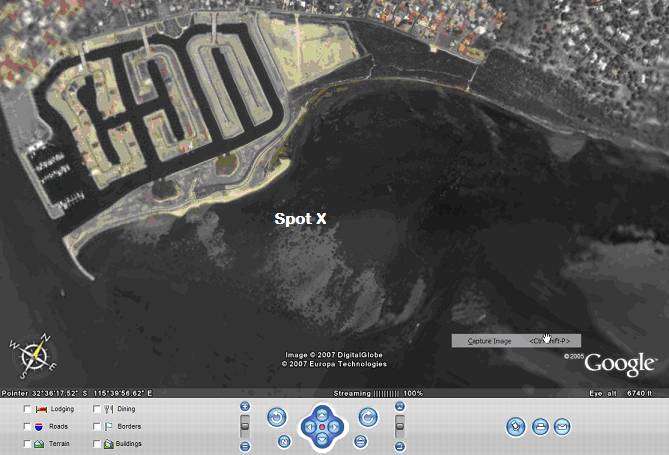669x455 pixels.
Task: Reset north with the N button
Action: pos(284,441)
